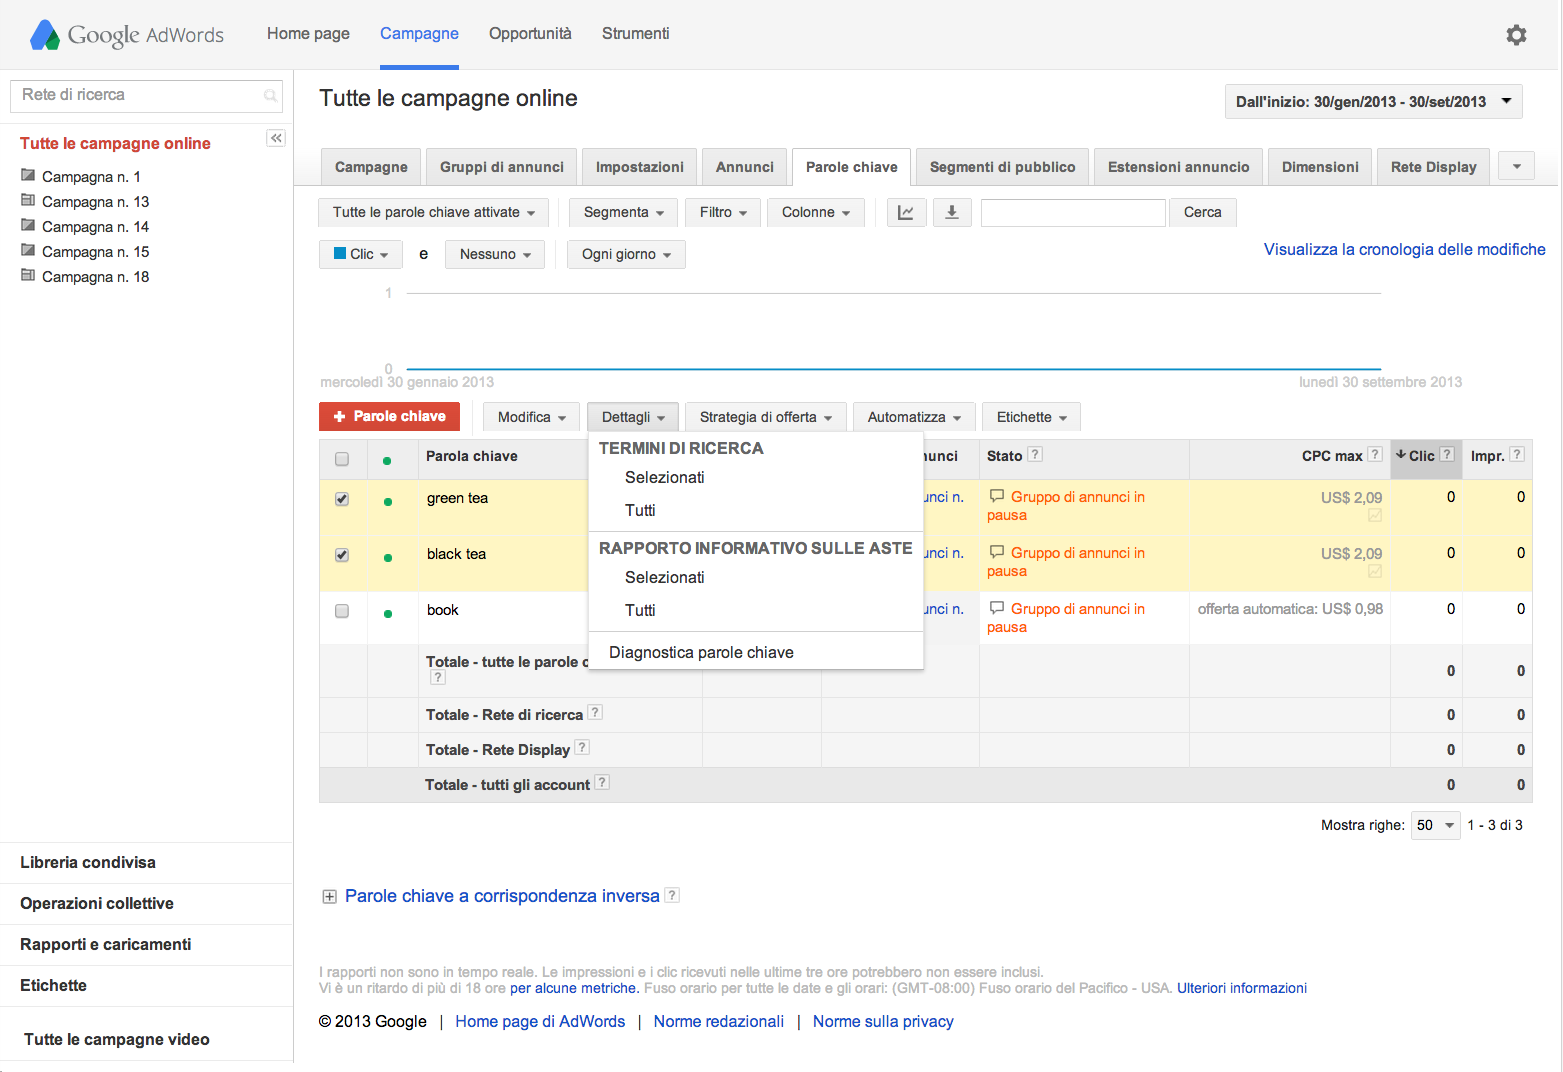Viewport: 1563px width, 1072px height.
Task: Click the blue Clic color swatch
Action: [339, 253]
